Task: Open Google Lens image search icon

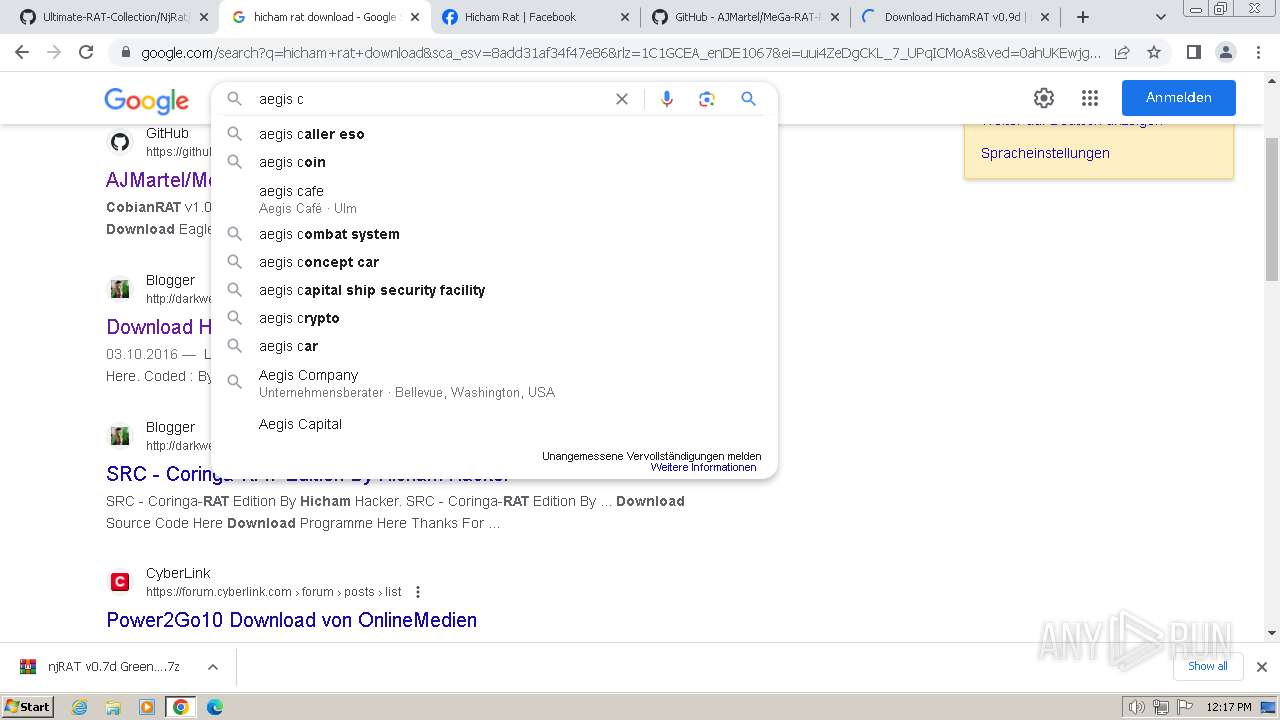Action: tap(707, 99)
